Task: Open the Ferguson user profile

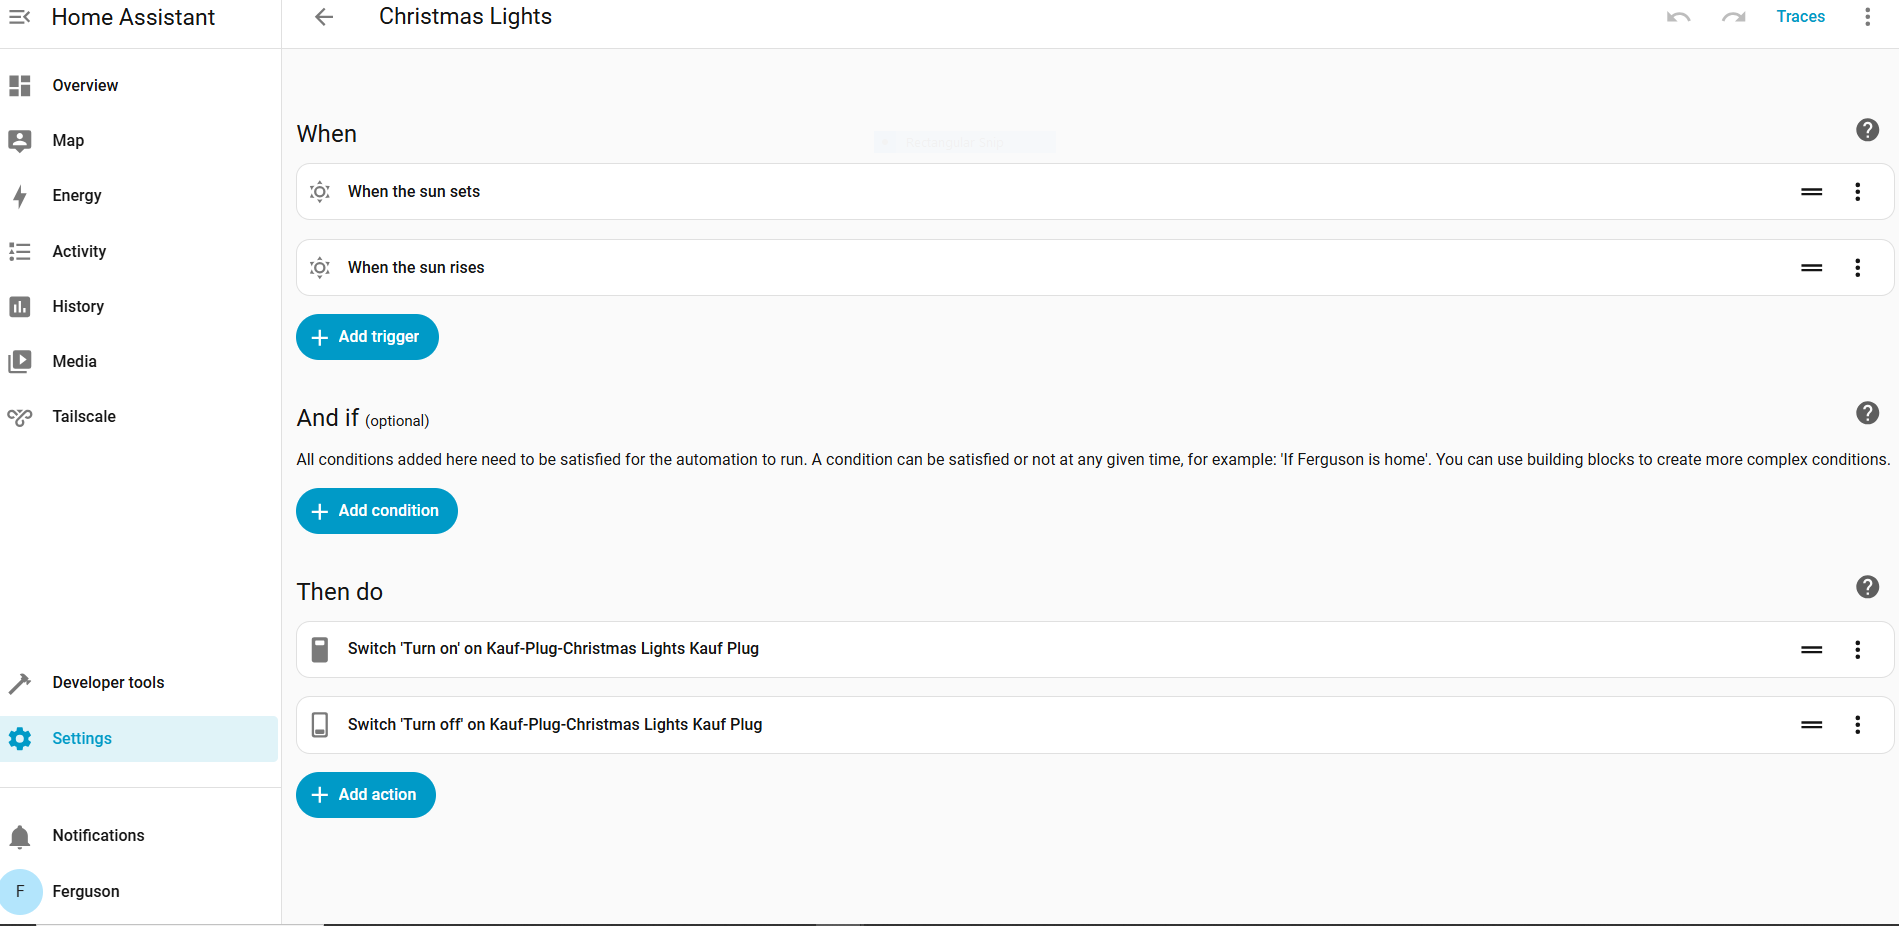Action: pyautogui.click(x=85, y=892)
